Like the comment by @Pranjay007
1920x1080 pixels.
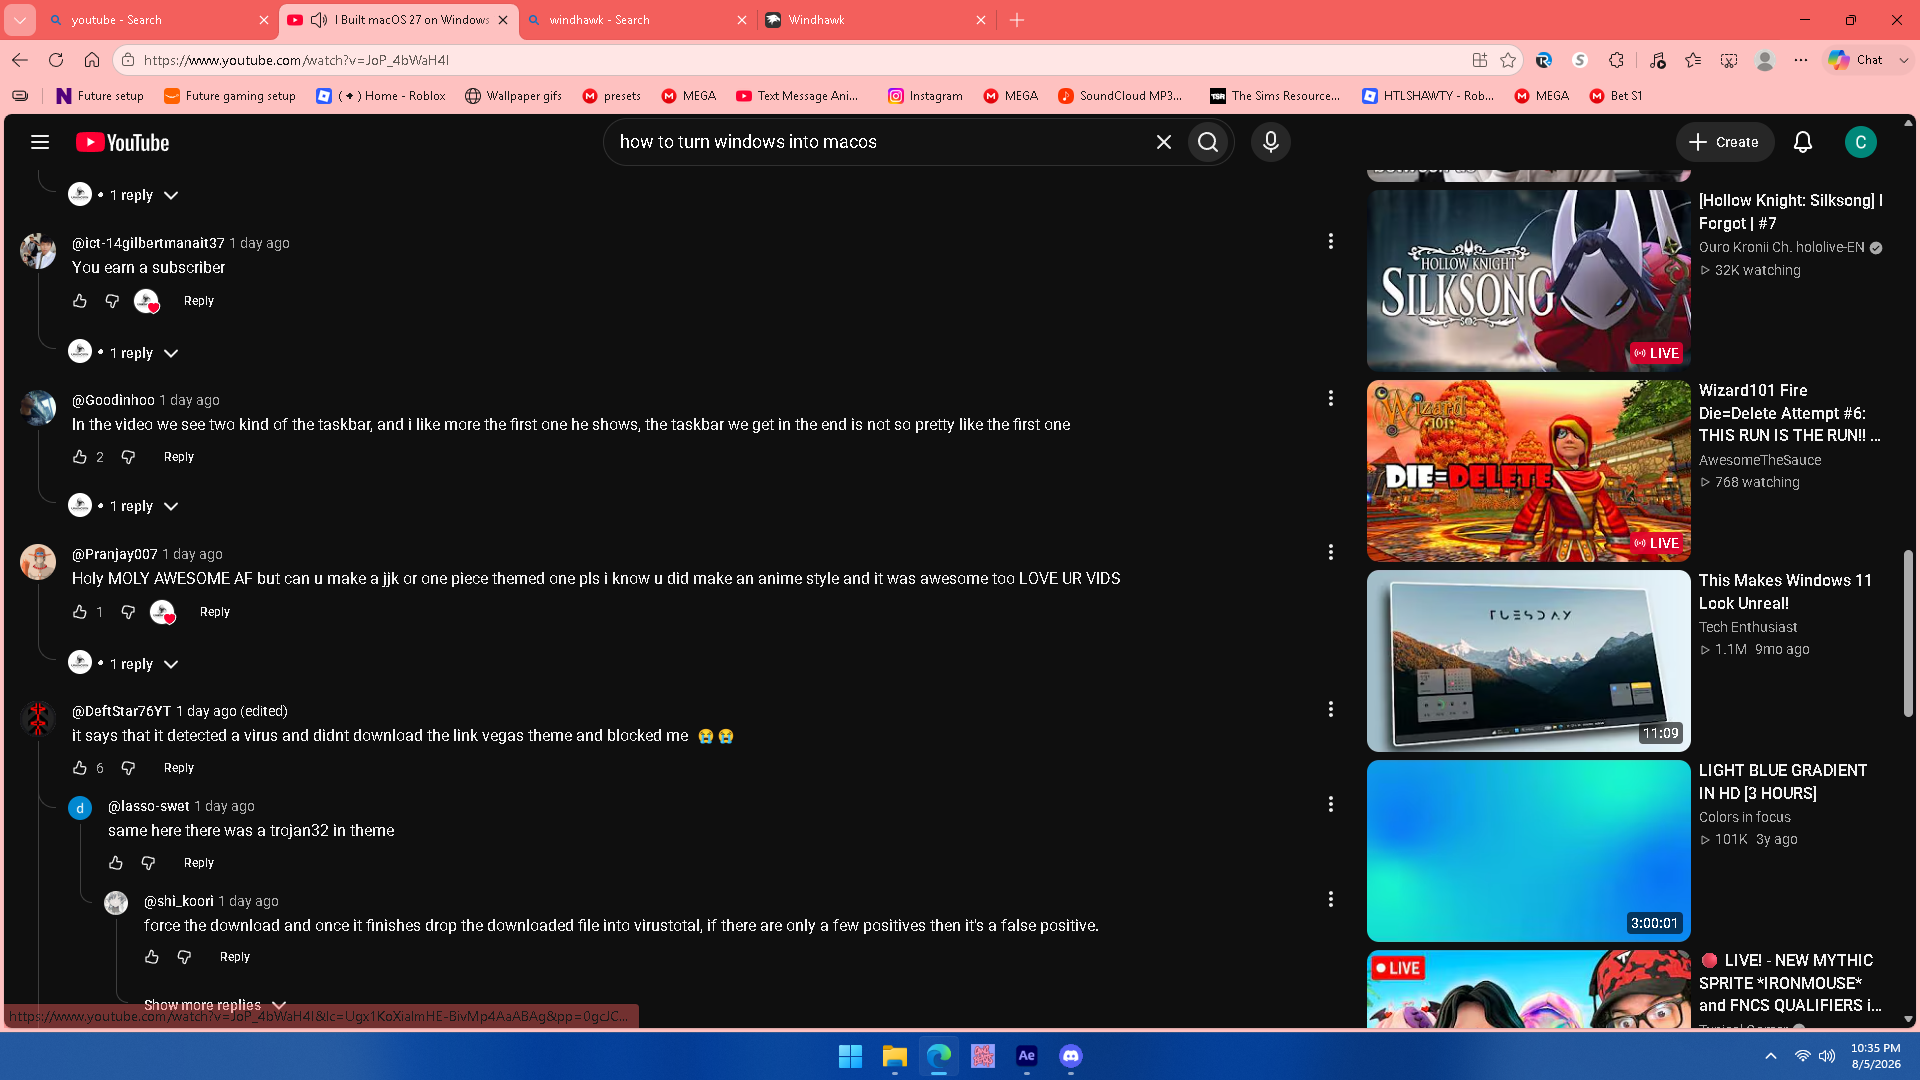click(x=80, y=612)
